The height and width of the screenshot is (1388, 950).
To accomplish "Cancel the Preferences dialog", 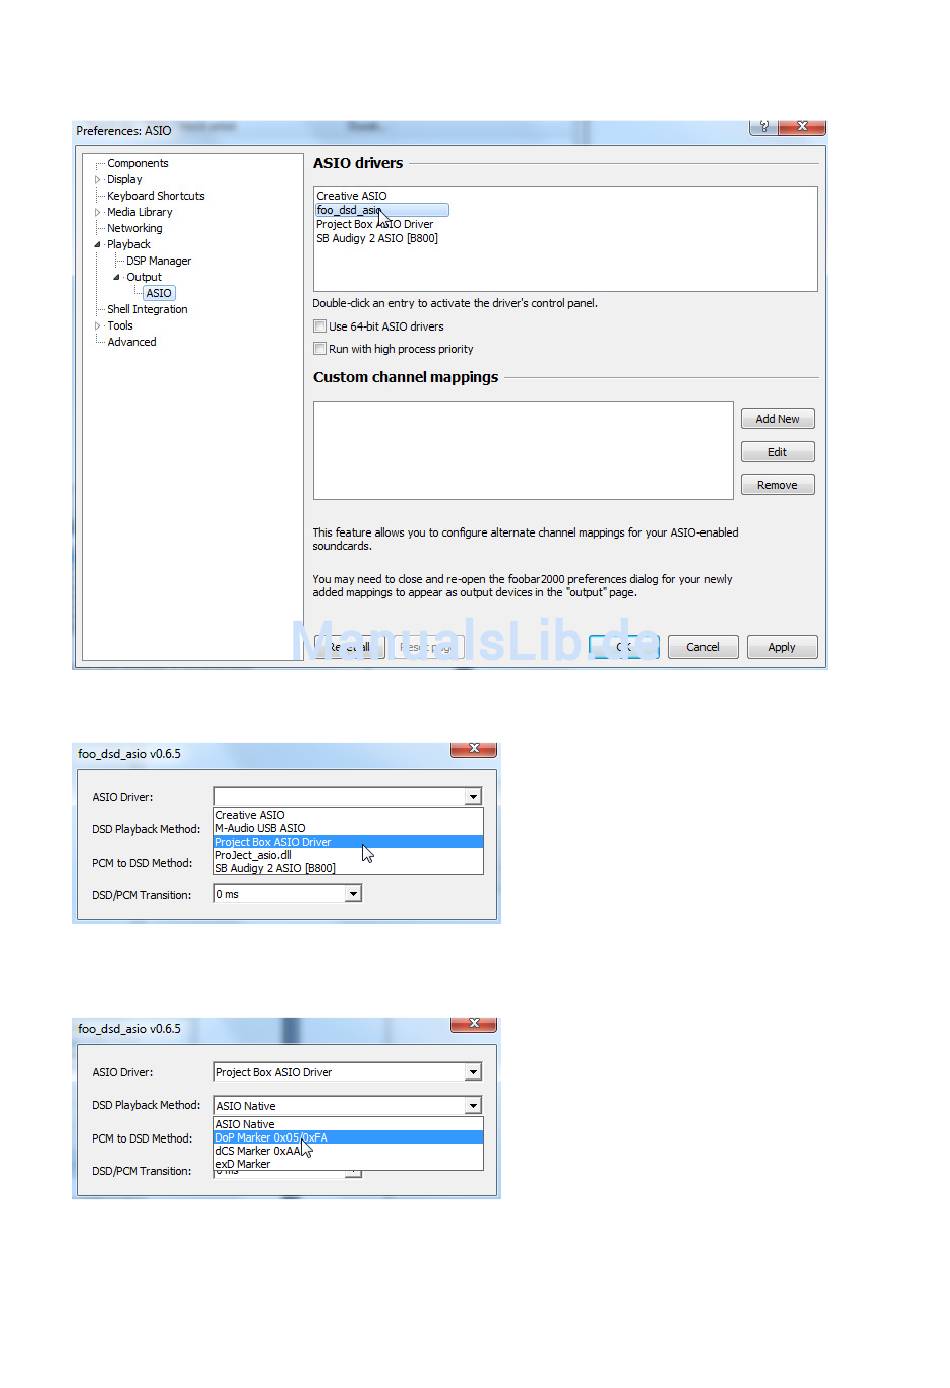I will 703,647.
